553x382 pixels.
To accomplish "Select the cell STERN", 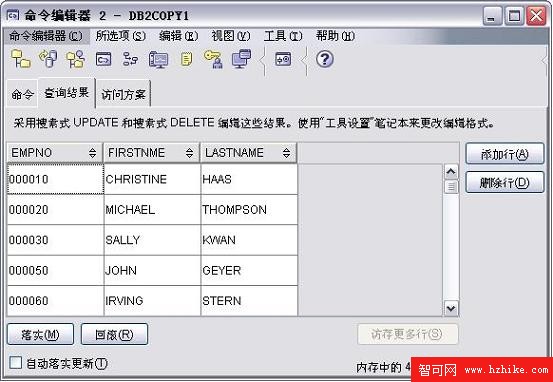I will (249, 301).
